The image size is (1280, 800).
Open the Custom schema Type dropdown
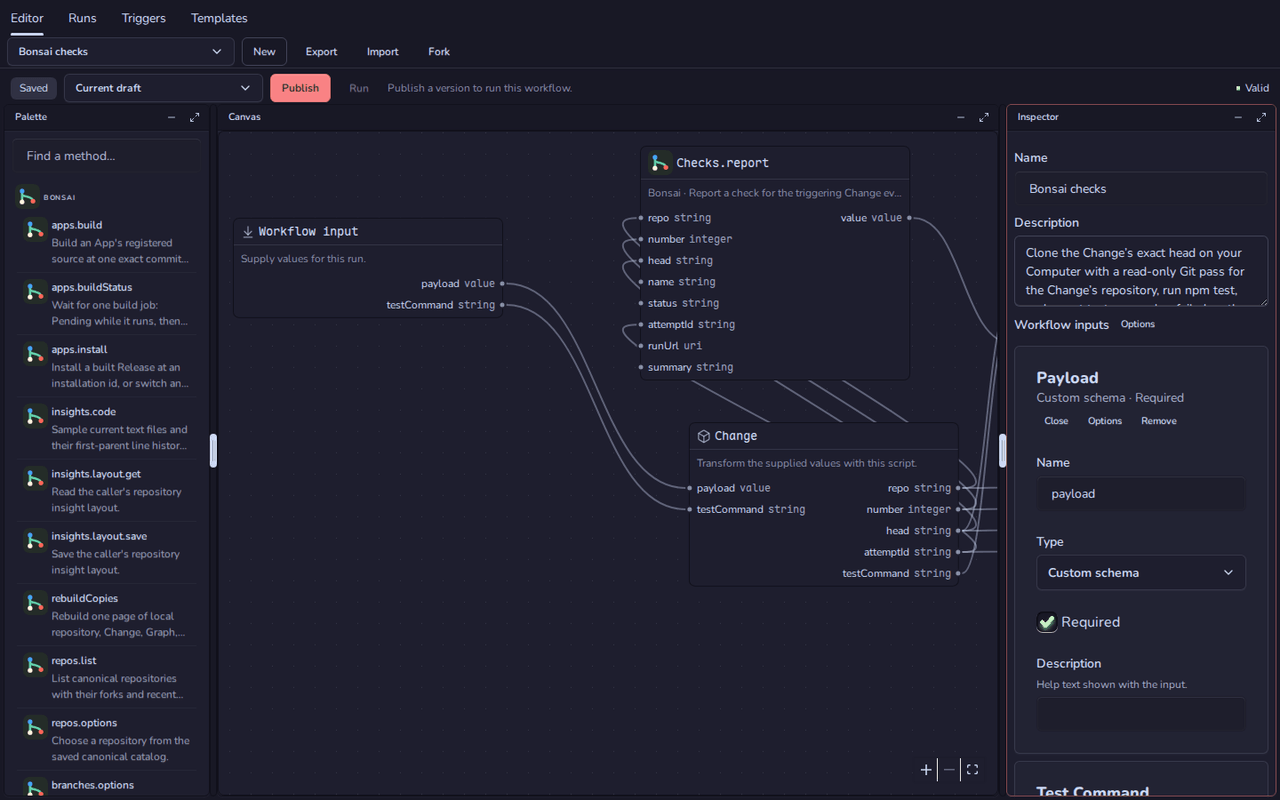(1141, 573)
